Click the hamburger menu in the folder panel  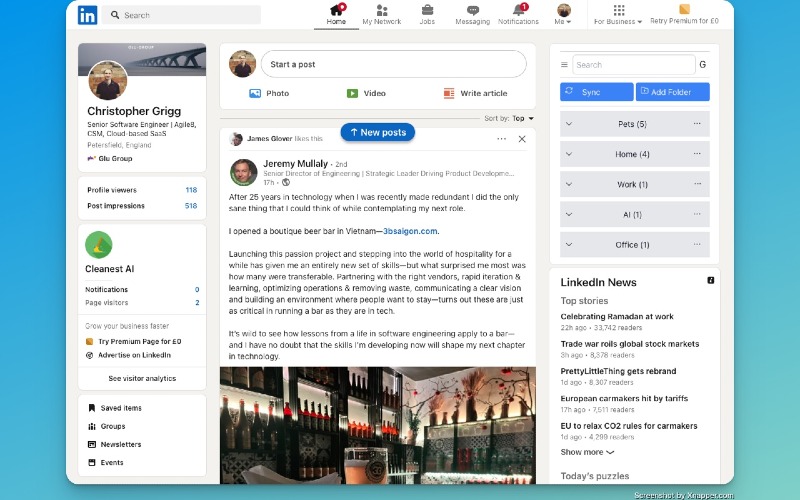coord(564,65)
